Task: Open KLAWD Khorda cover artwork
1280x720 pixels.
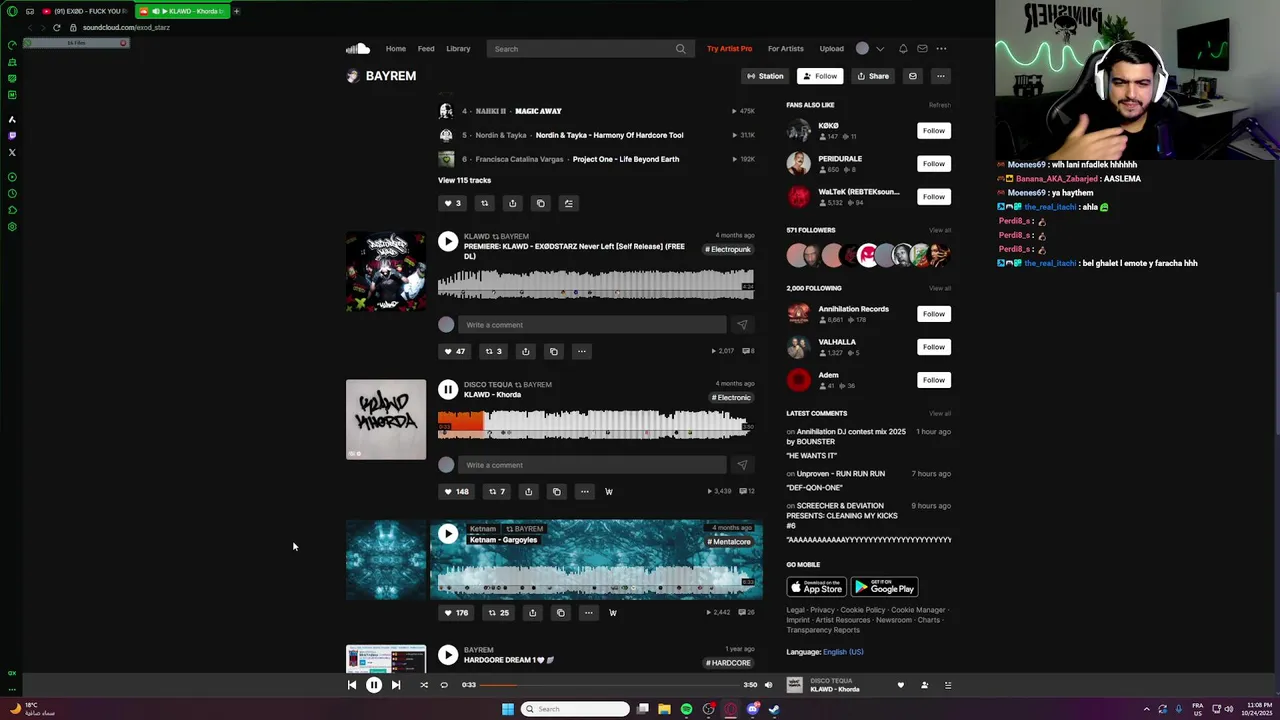Action: pyautogui.click(x=386, y=419)
